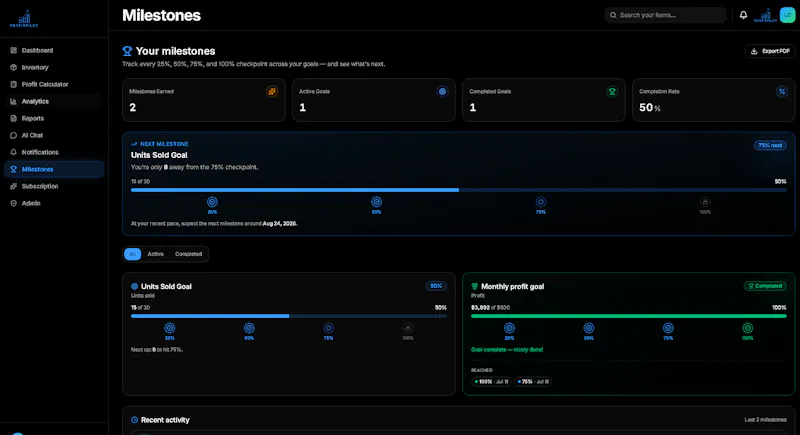Click 75% target icon on Units Sold Goal card
This screenshot has width=800, height=435.
(329, 328)
